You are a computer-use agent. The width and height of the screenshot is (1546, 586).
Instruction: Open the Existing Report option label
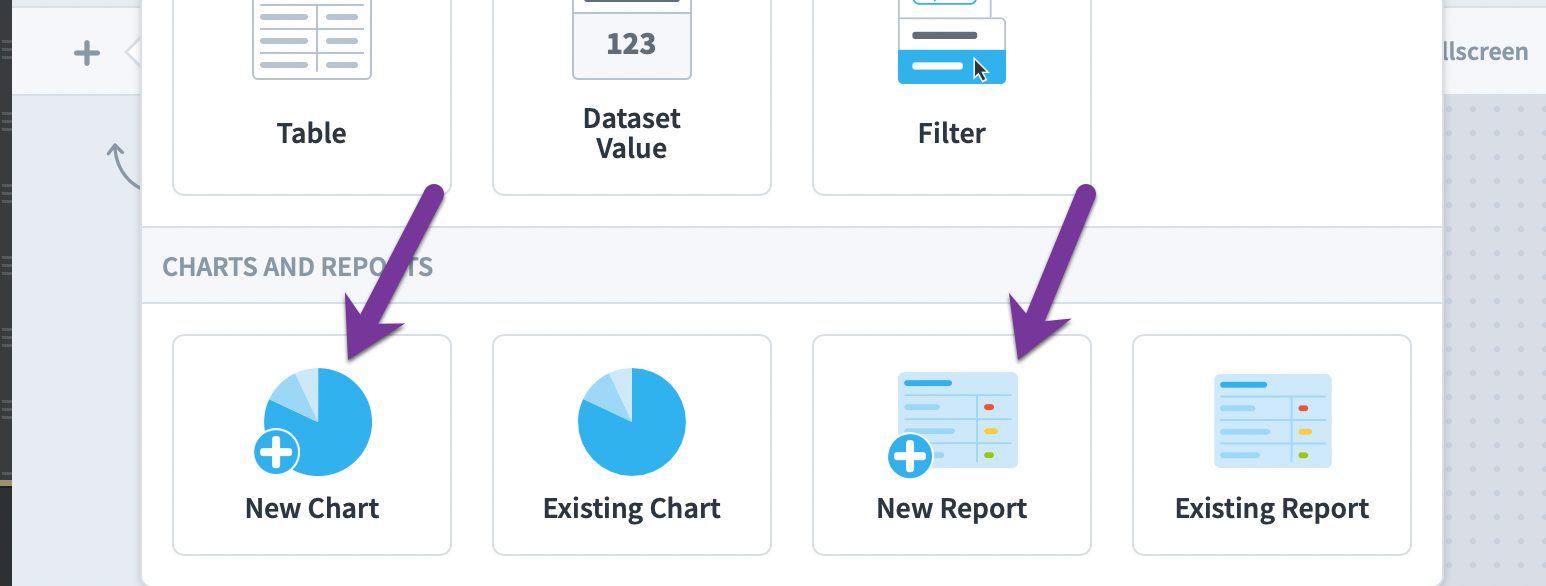(x=1272, y=508)
